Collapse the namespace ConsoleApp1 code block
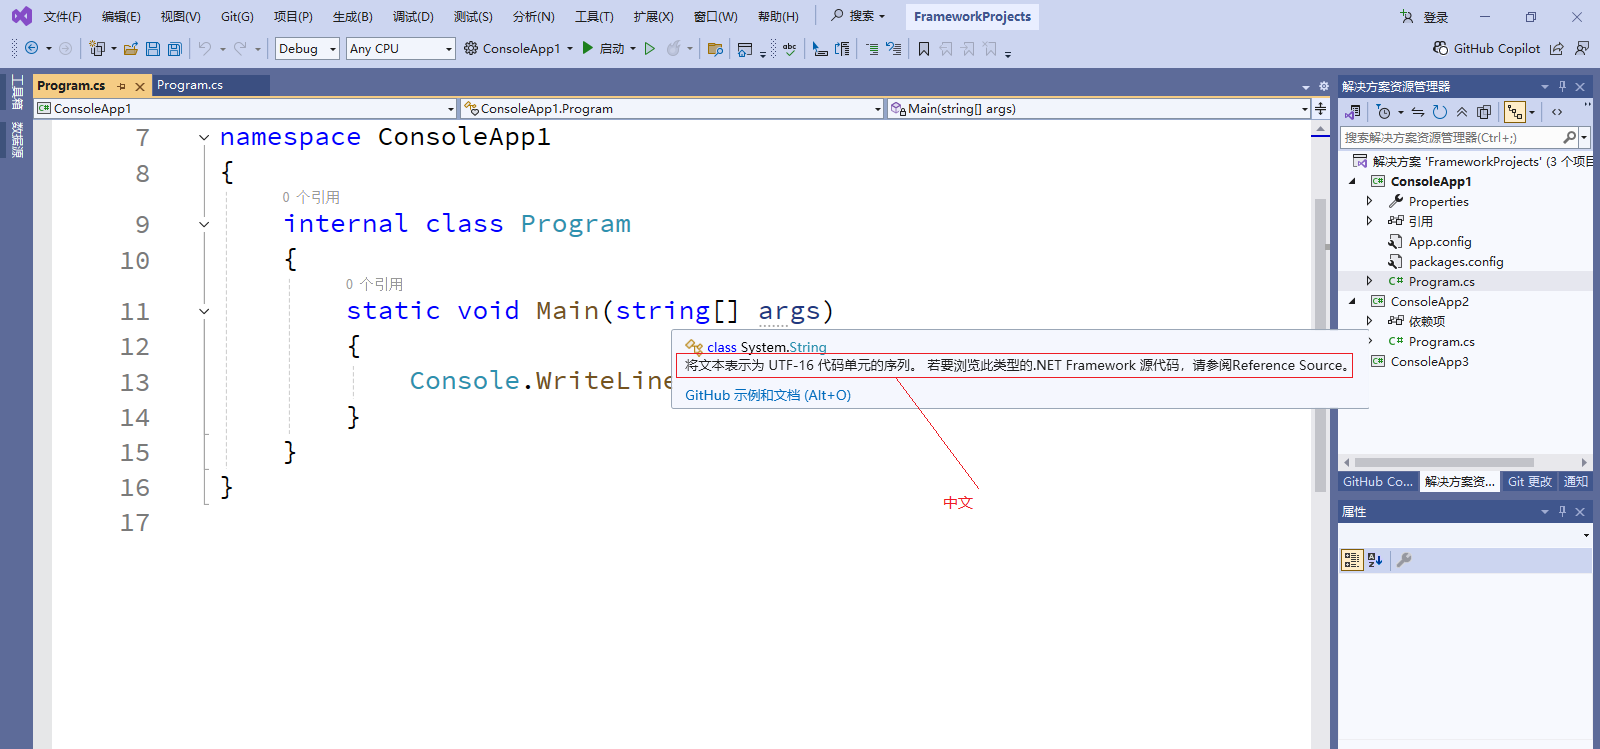The image size is (1600, 749). [x=204, y=138]
